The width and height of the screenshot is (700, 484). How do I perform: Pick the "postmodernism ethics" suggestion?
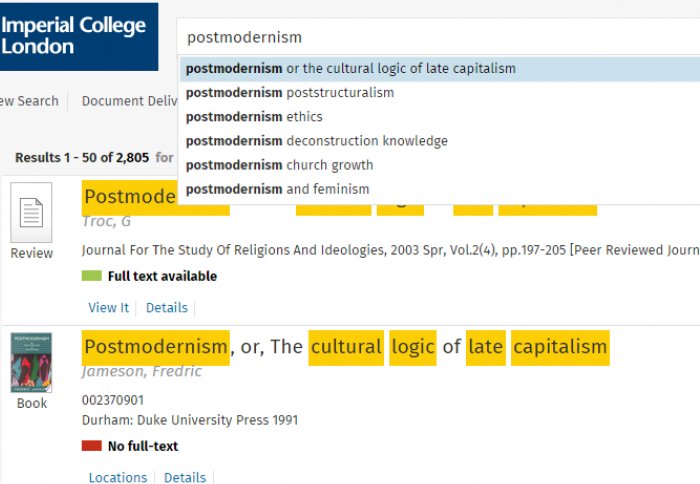point(254,117)
